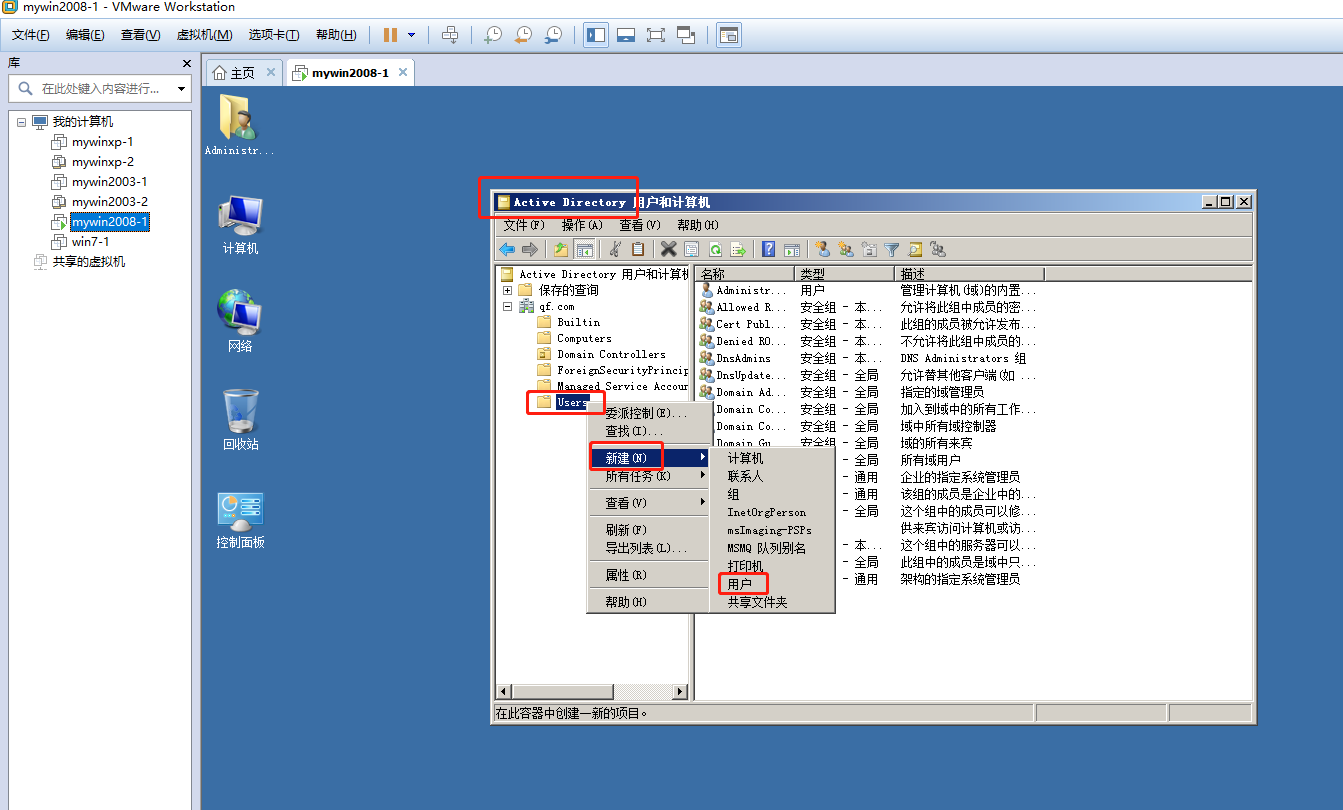The height and width of the screenshot is (810, 1343).
Task: Click 属性(R) in context menu
Action: (x=648, y=575)
